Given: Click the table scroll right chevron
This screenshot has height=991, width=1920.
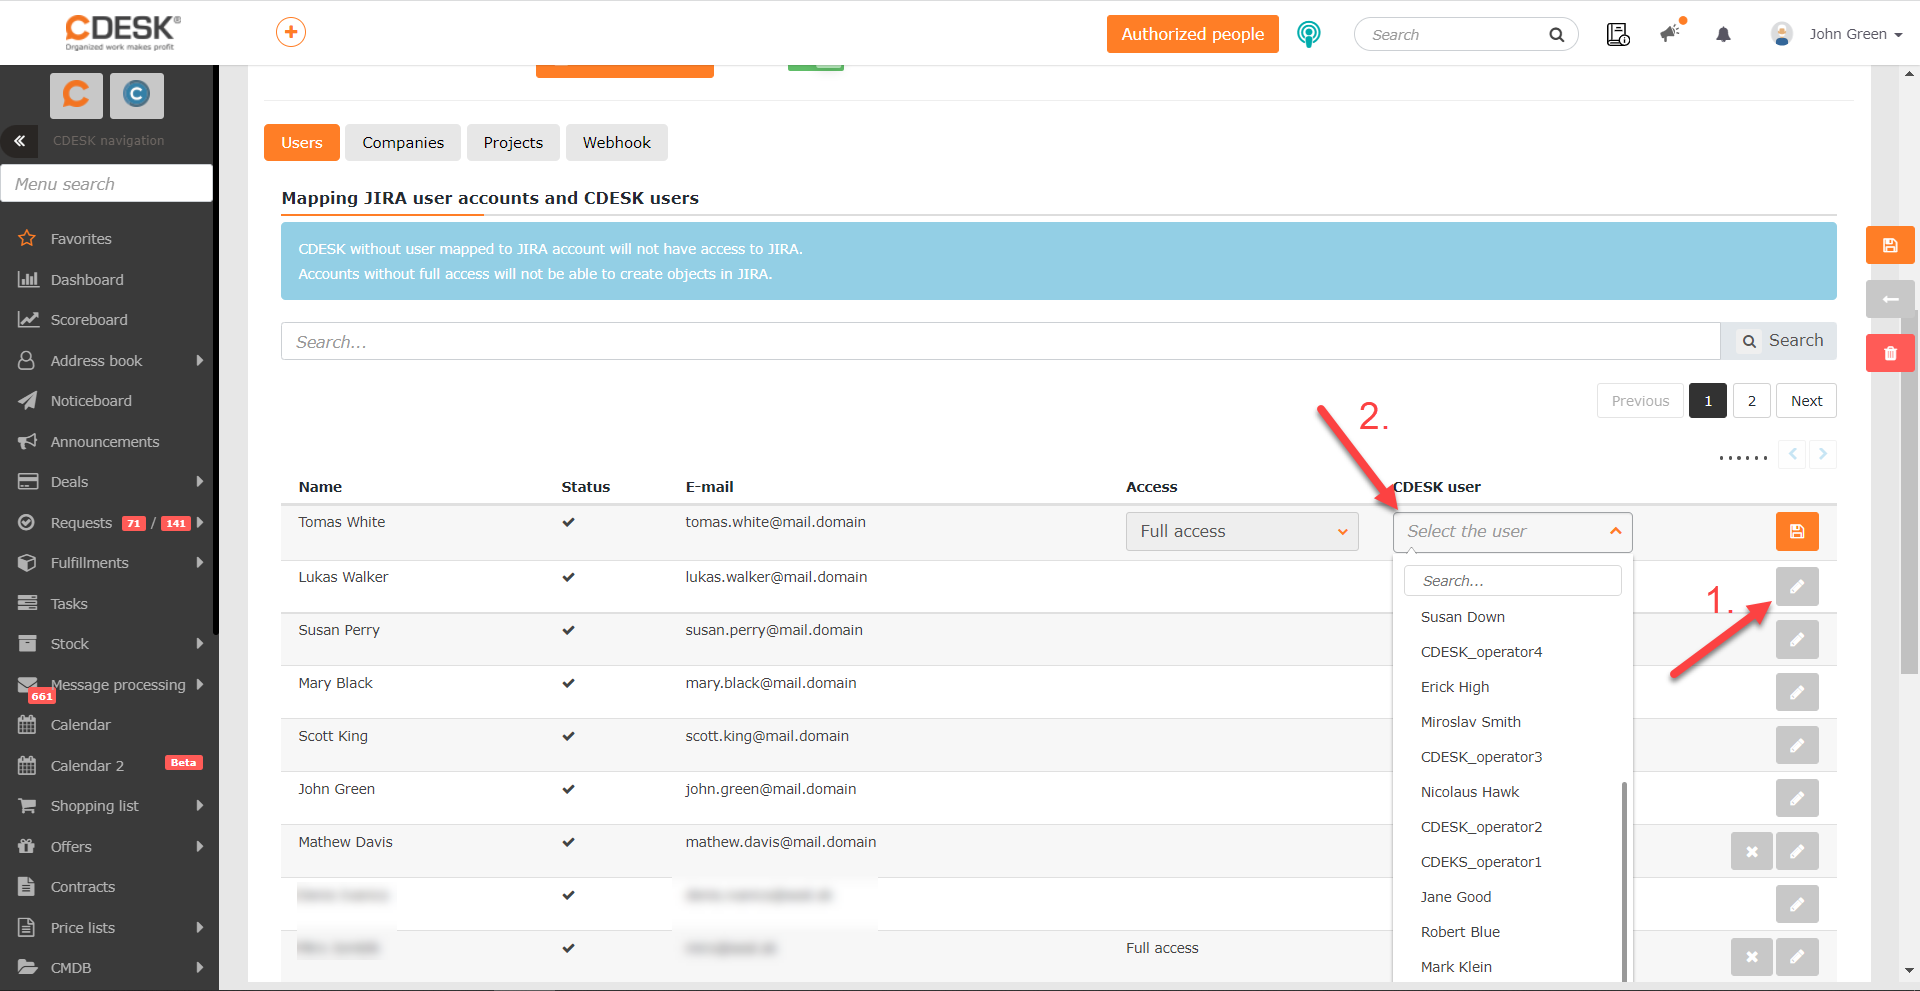Looking at the screenshot, I should [1823, 454].
